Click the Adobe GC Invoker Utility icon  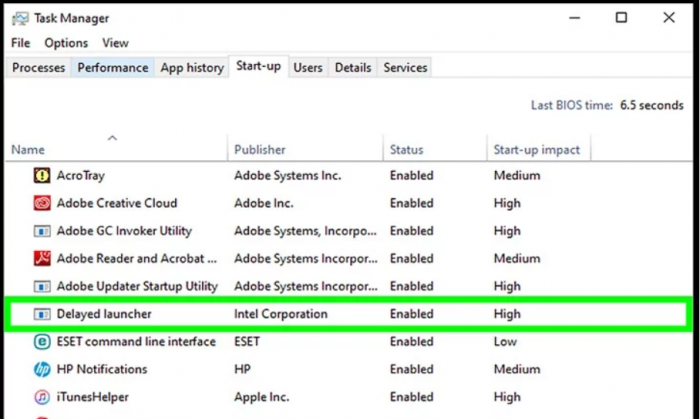pyautogui.click(x=42, y=231)
